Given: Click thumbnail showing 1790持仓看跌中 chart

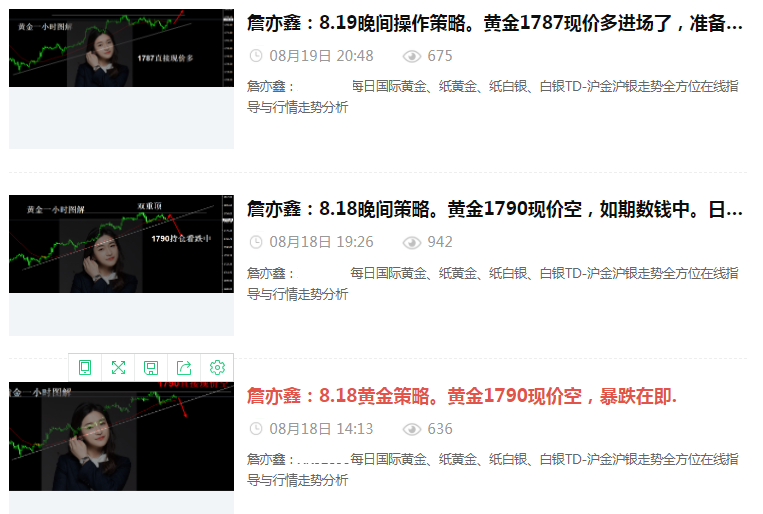Looking at the screenshot, I should pos(121,244).
